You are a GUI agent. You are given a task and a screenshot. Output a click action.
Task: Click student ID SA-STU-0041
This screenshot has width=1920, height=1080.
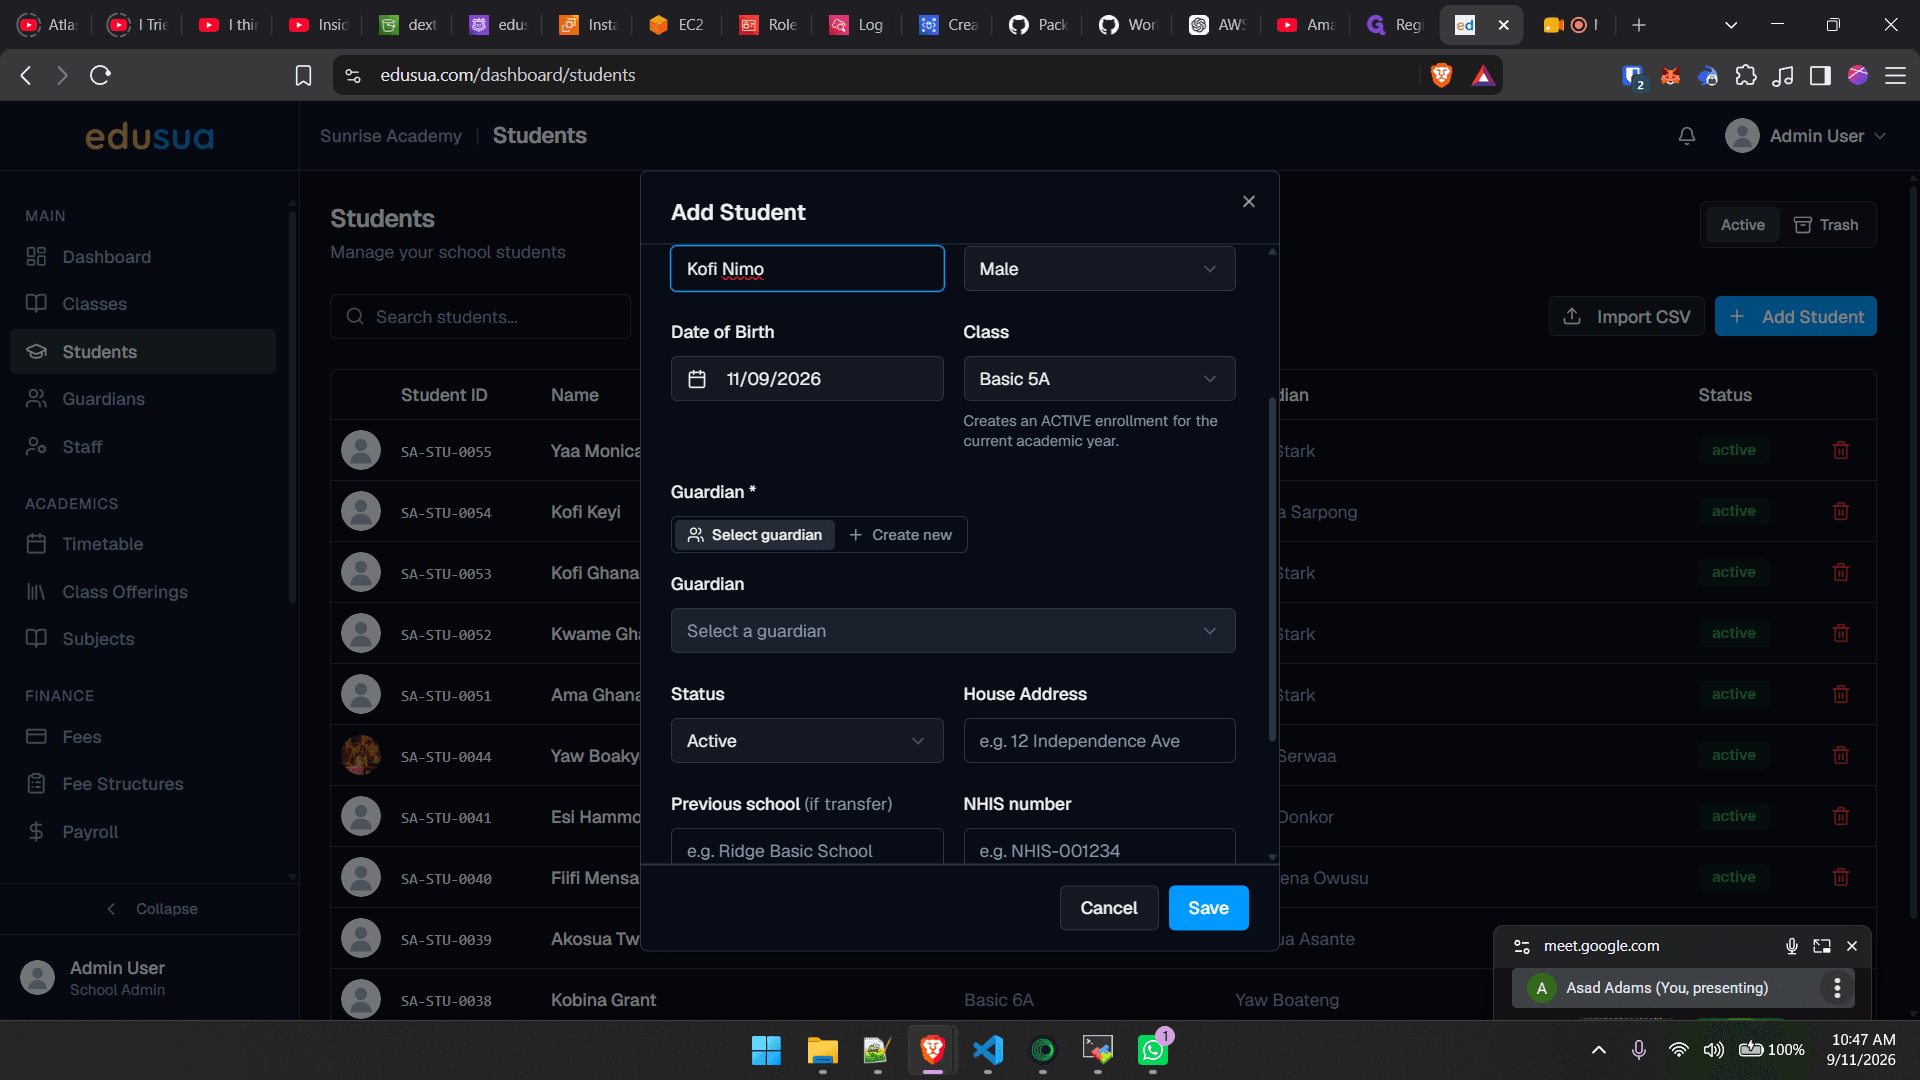coord(446,818)
